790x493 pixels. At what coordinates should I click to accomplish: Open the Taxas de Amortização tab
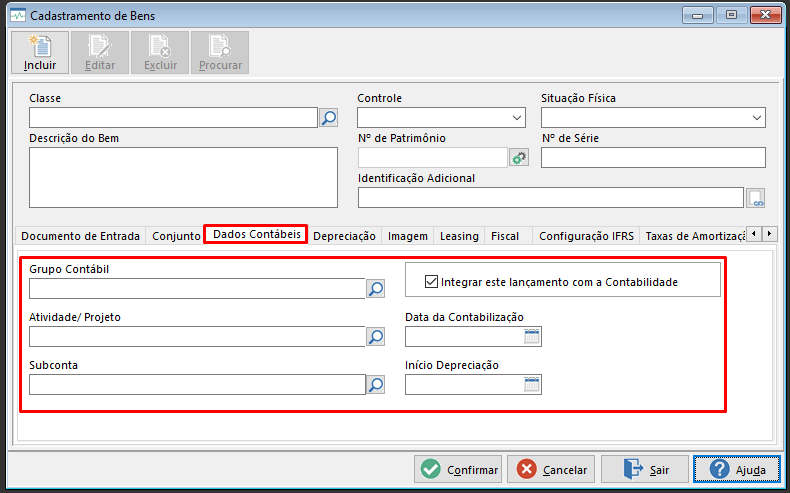694,236
